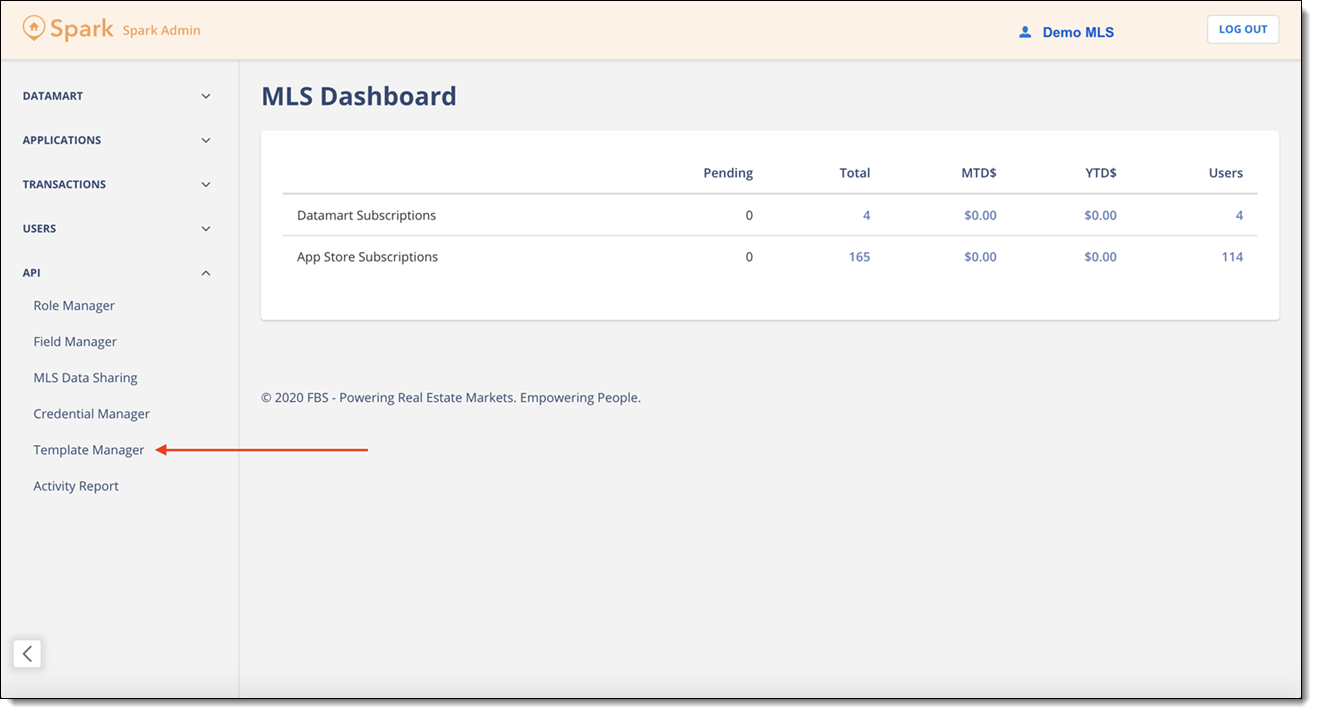Image resolution: width=1317 pixels, height=714 pixels.
Task: Click the MTD$ column header
Action: coord(979,173)
